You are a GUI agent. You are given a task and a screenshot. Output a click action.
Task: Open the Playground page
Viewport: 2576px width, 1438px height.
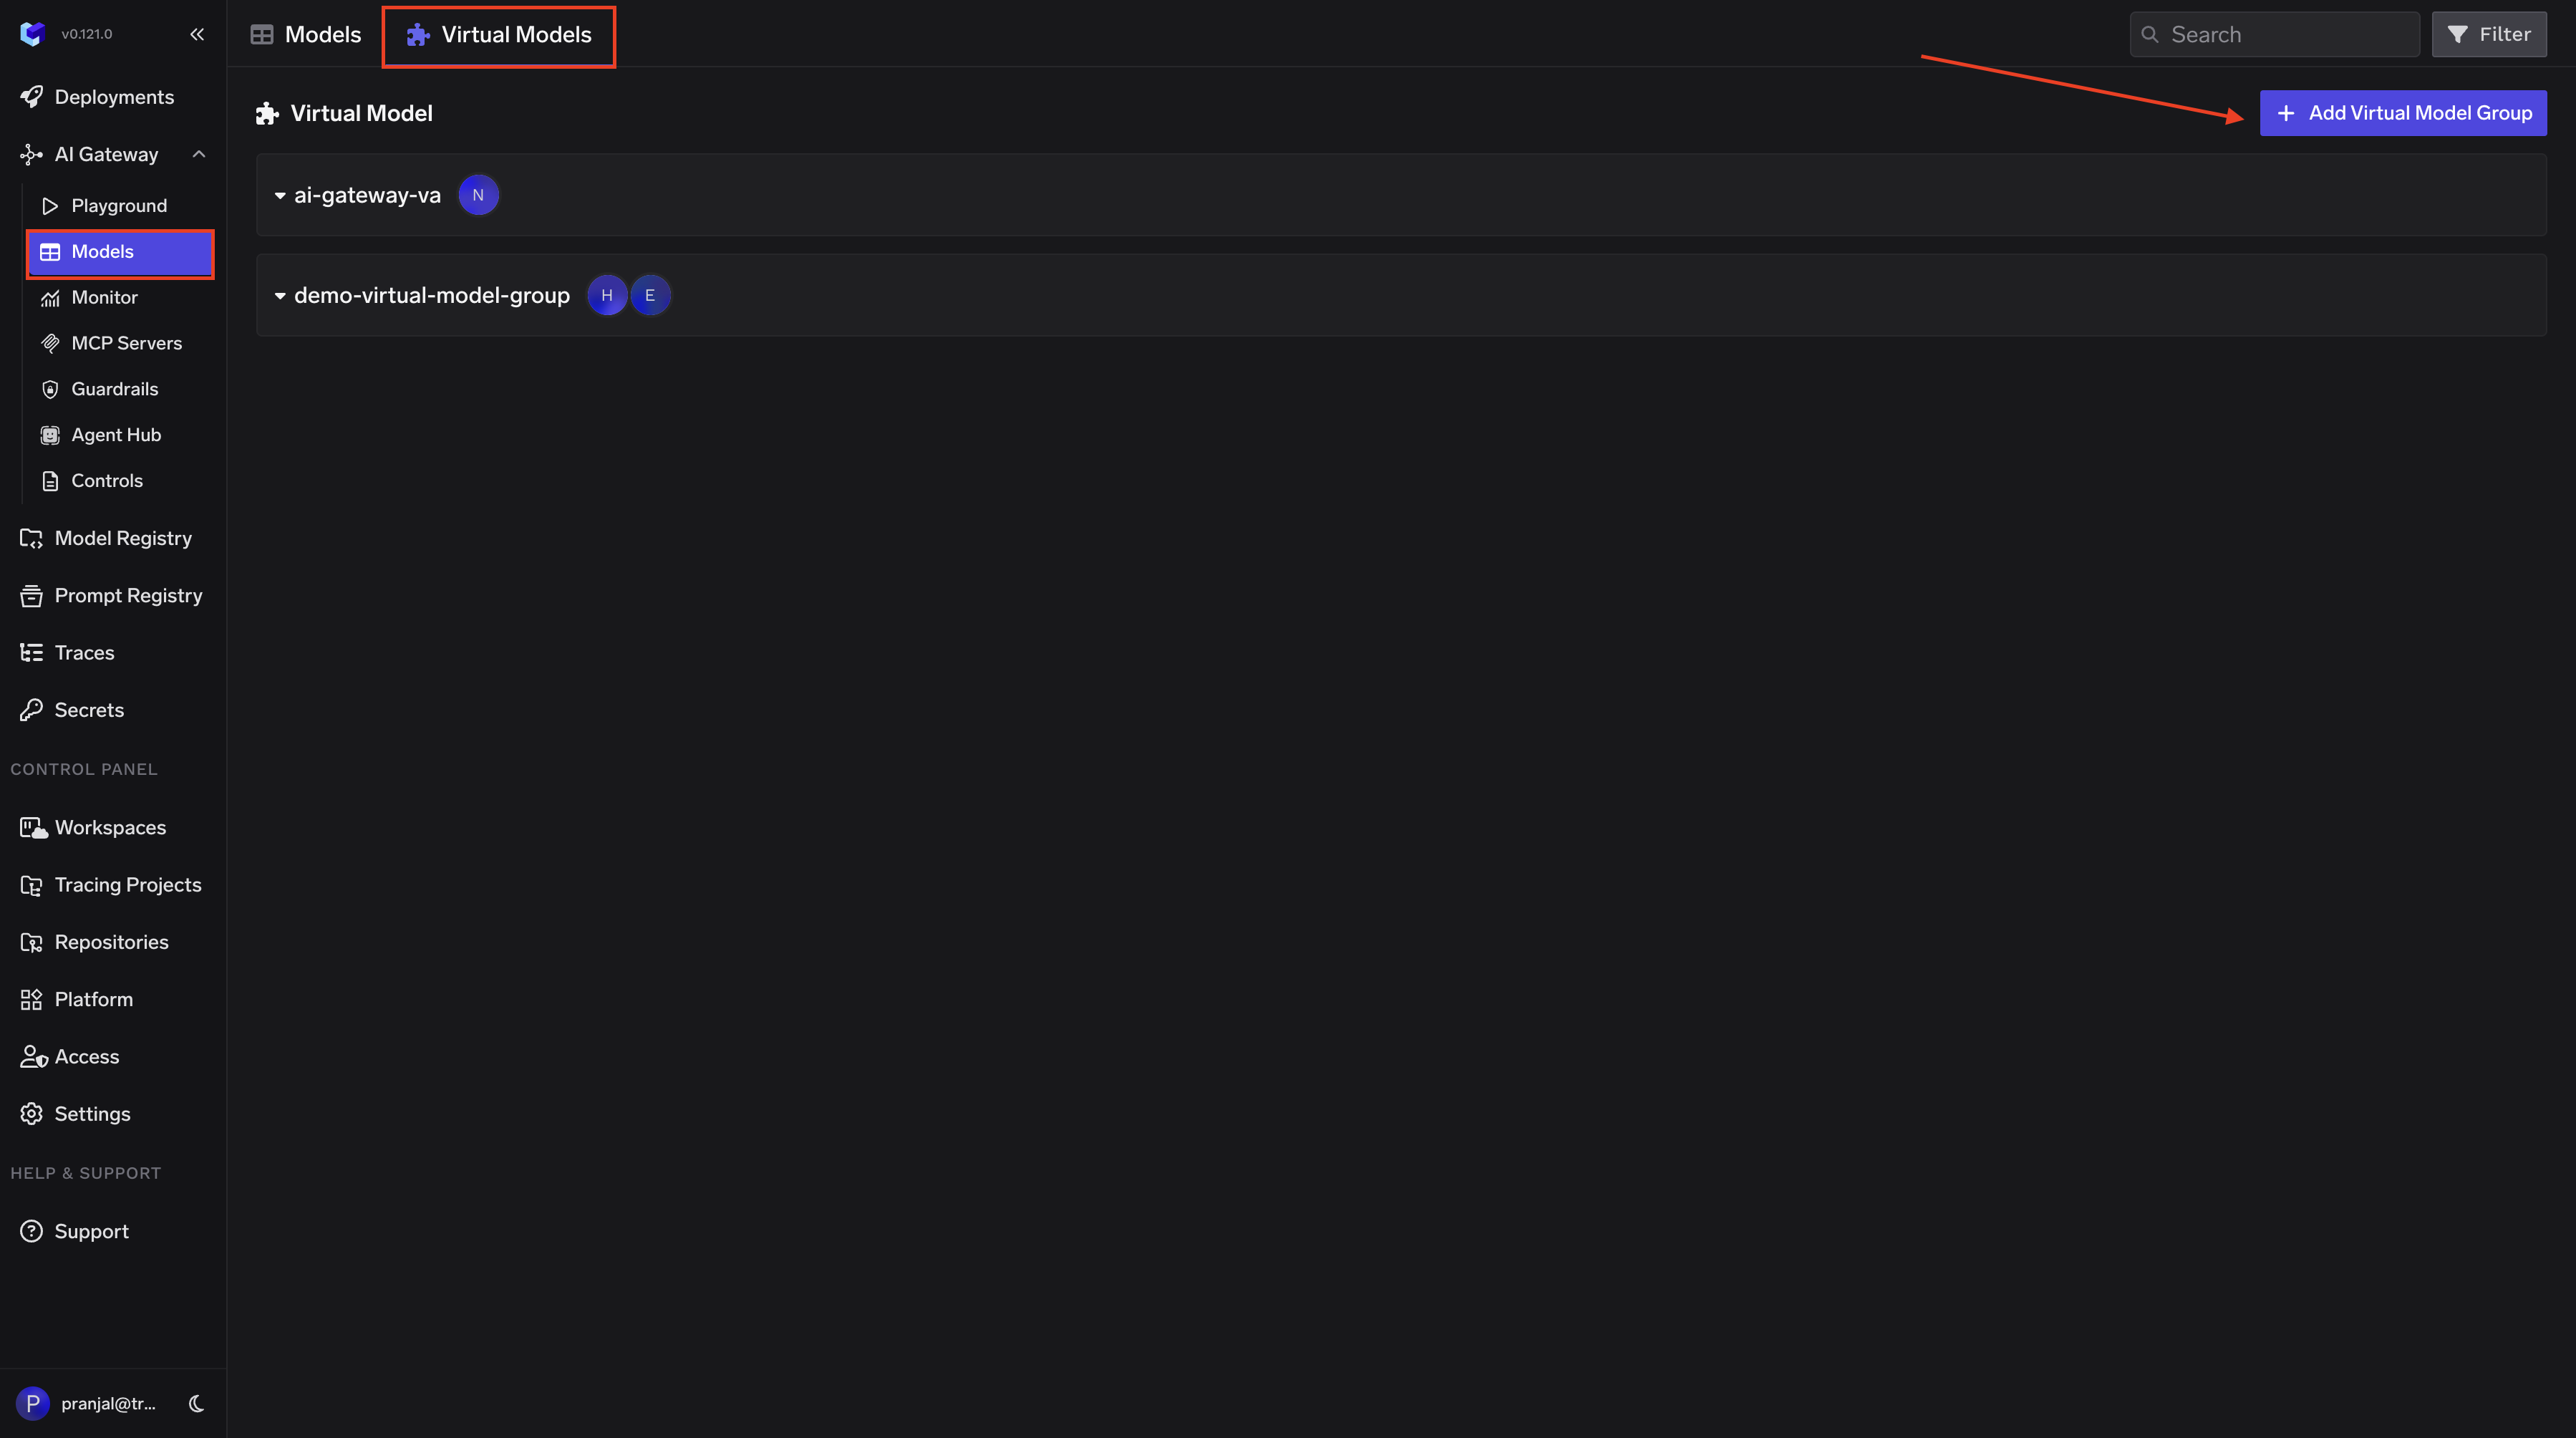[x=119, y=206]
